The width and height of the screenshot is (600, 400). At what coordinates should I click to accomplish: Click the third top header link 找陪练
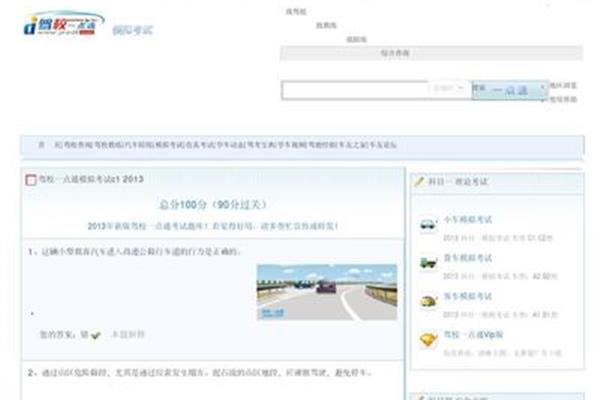356,39
